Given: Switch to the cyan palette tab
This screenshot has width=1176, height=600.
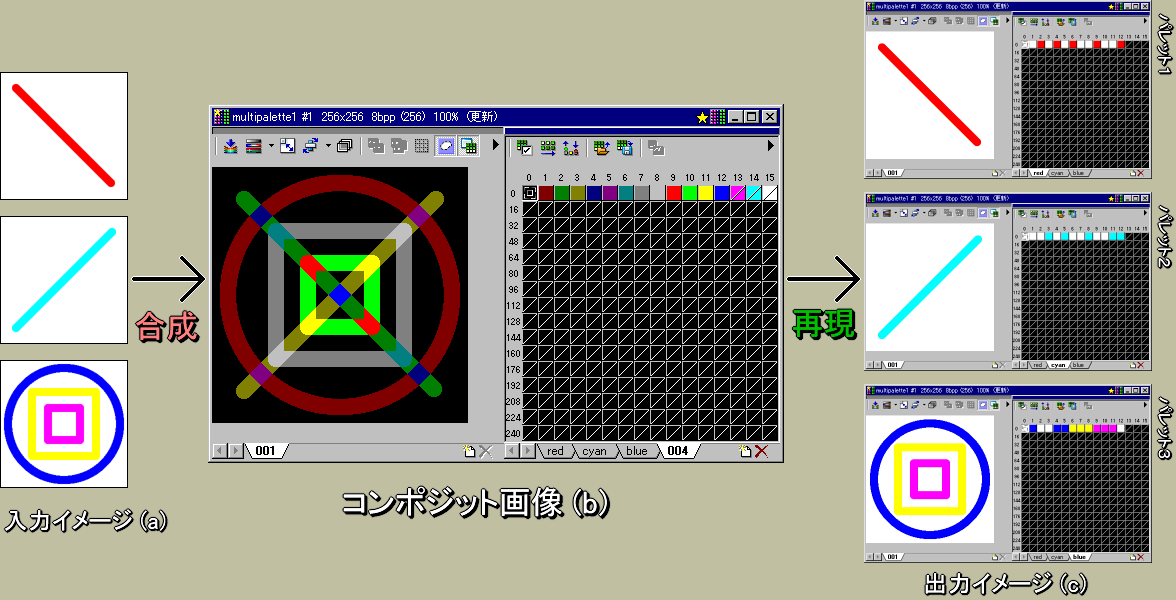Looking at the screenshot, I should point(595,451).
